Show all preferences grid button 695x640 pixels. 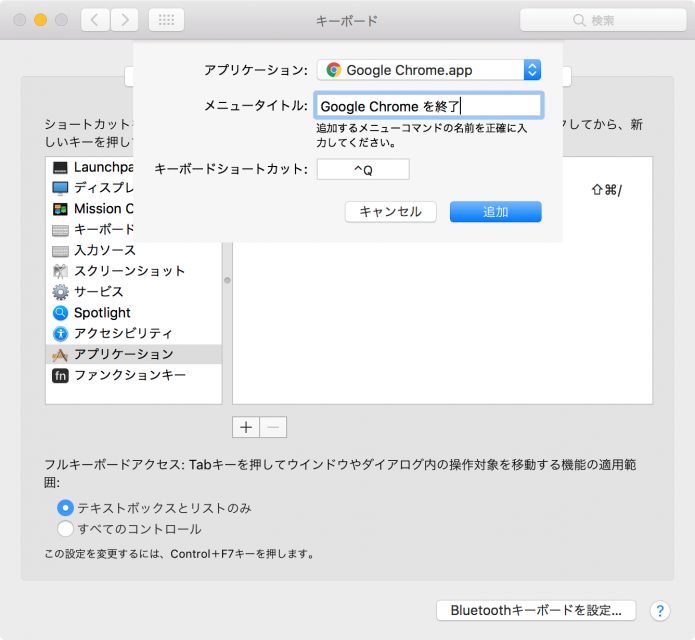166,20
